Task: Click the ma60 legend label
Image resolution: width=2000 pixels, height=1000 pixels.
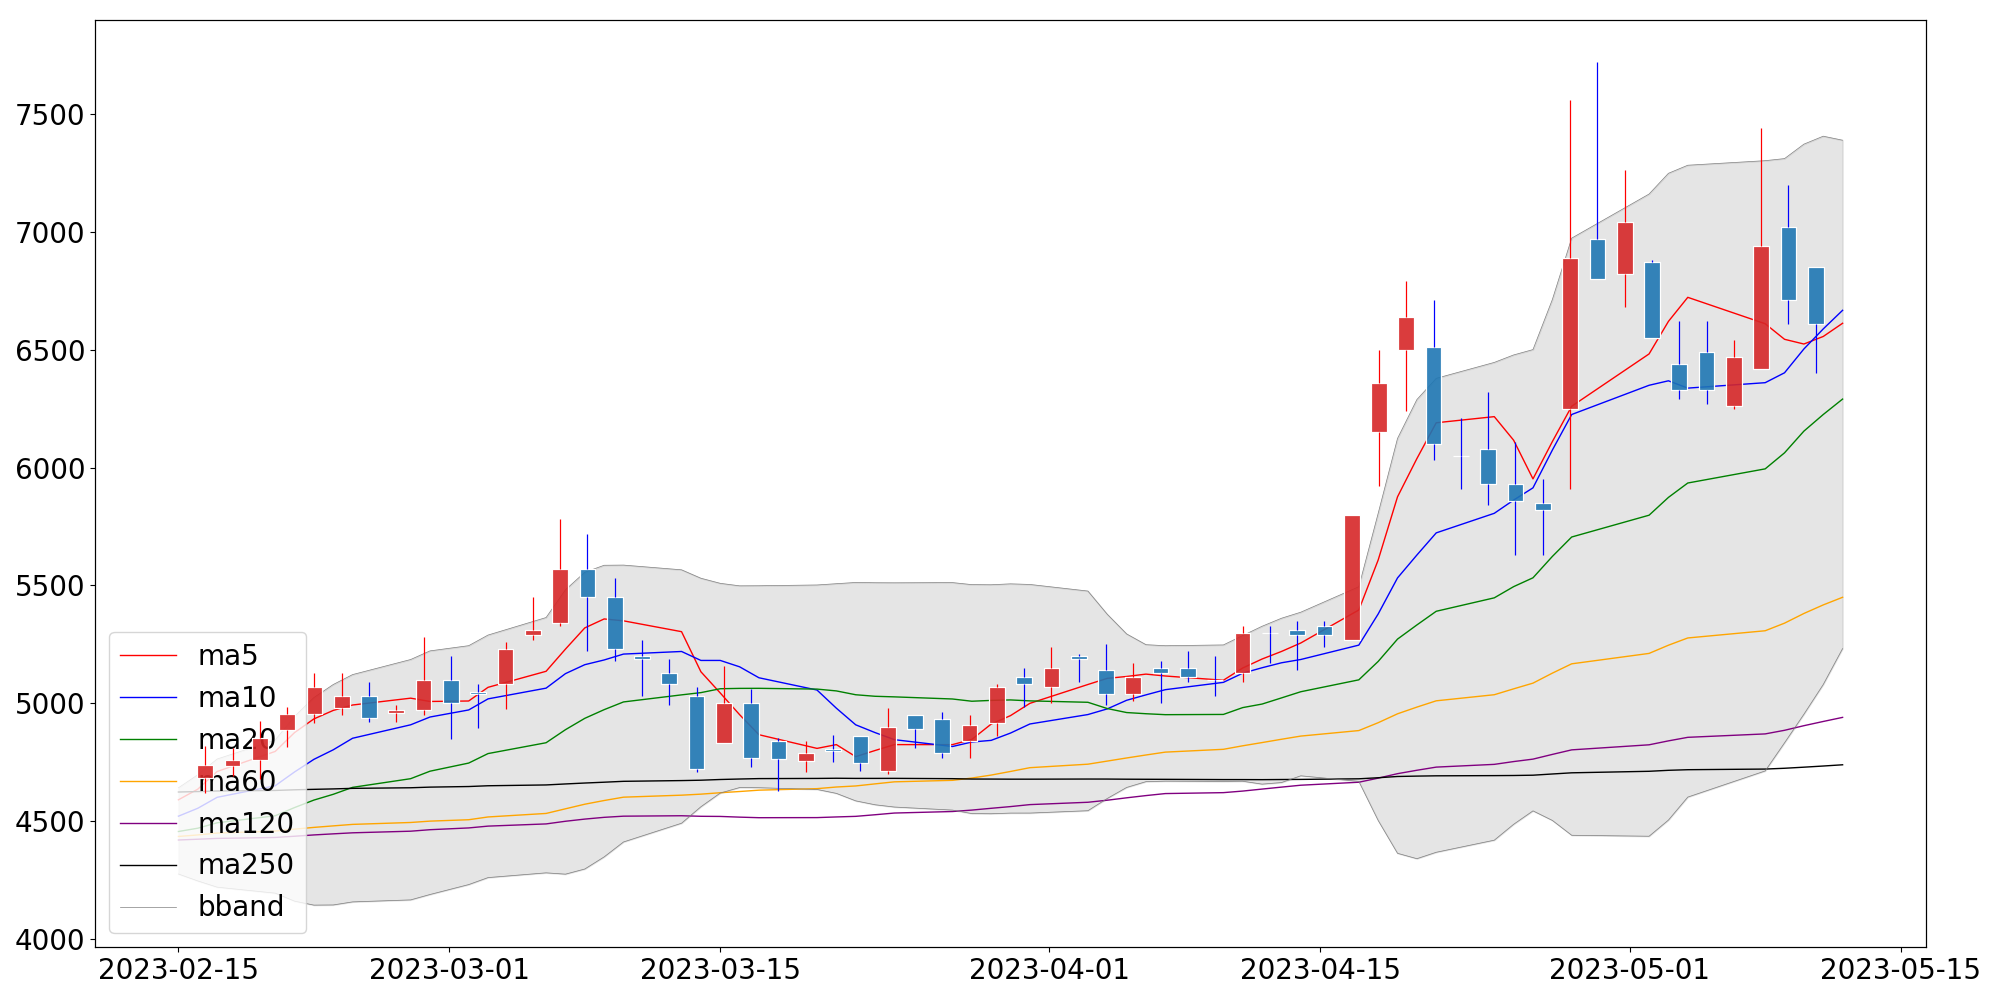Action: (236, 782)
